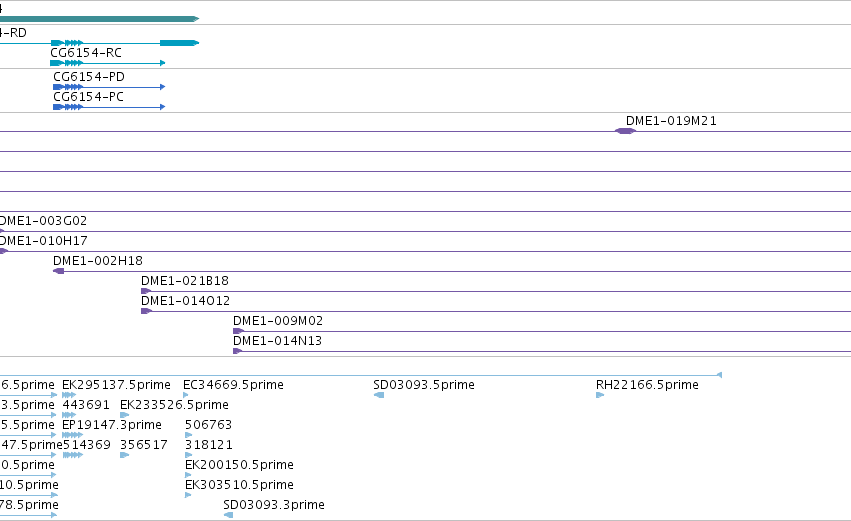Click the EK295137.5prime arrow glyph
Image resolution: width=851 pixels, height=521 pixels.
click(69, 395)
